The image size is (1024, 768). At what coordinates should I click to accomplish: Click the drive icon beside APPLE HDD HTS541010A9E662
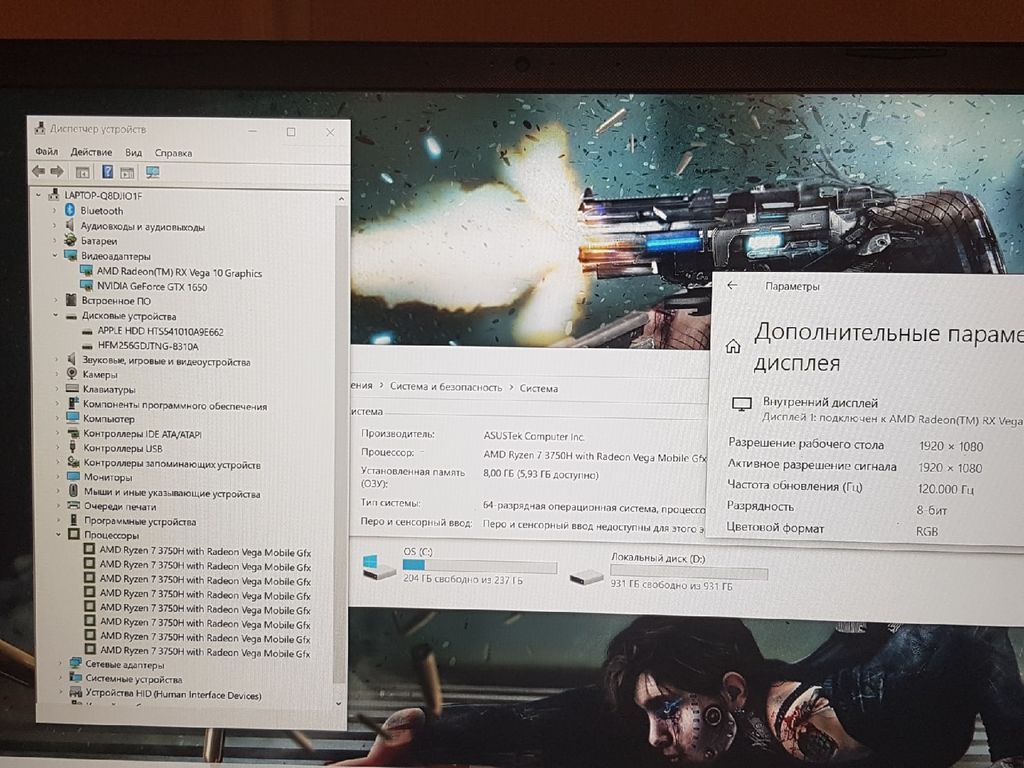coord(87,331)
